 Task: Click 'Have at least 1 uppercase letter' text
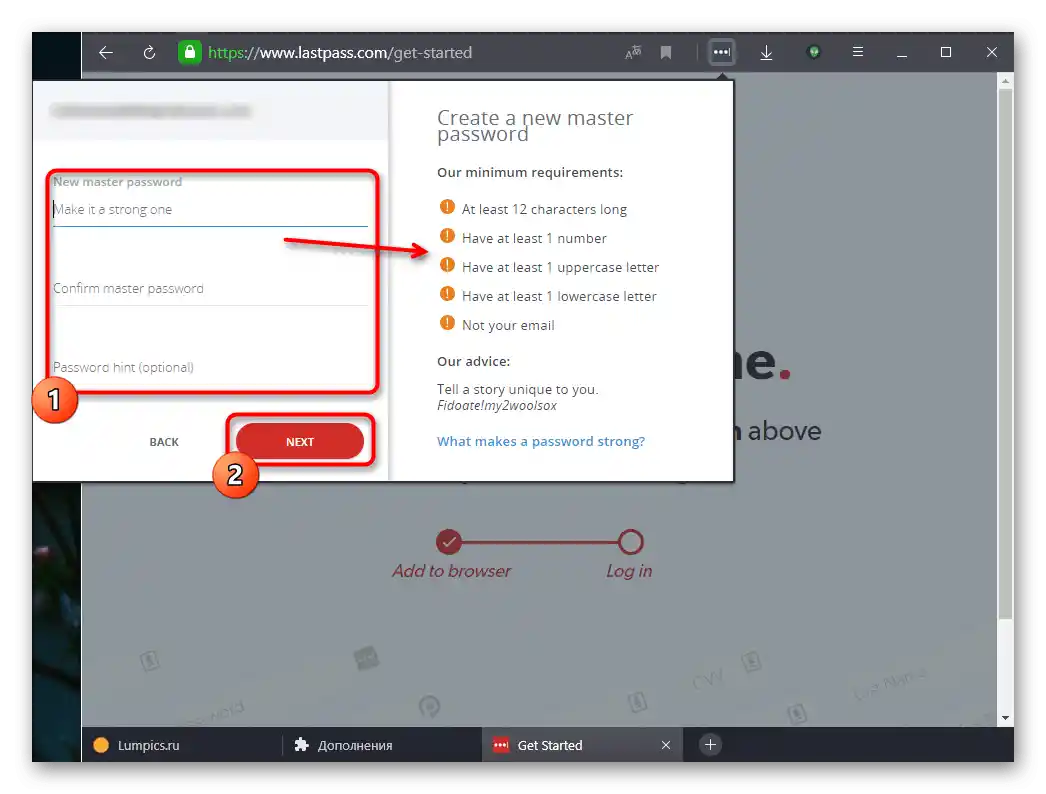(560, 268)
